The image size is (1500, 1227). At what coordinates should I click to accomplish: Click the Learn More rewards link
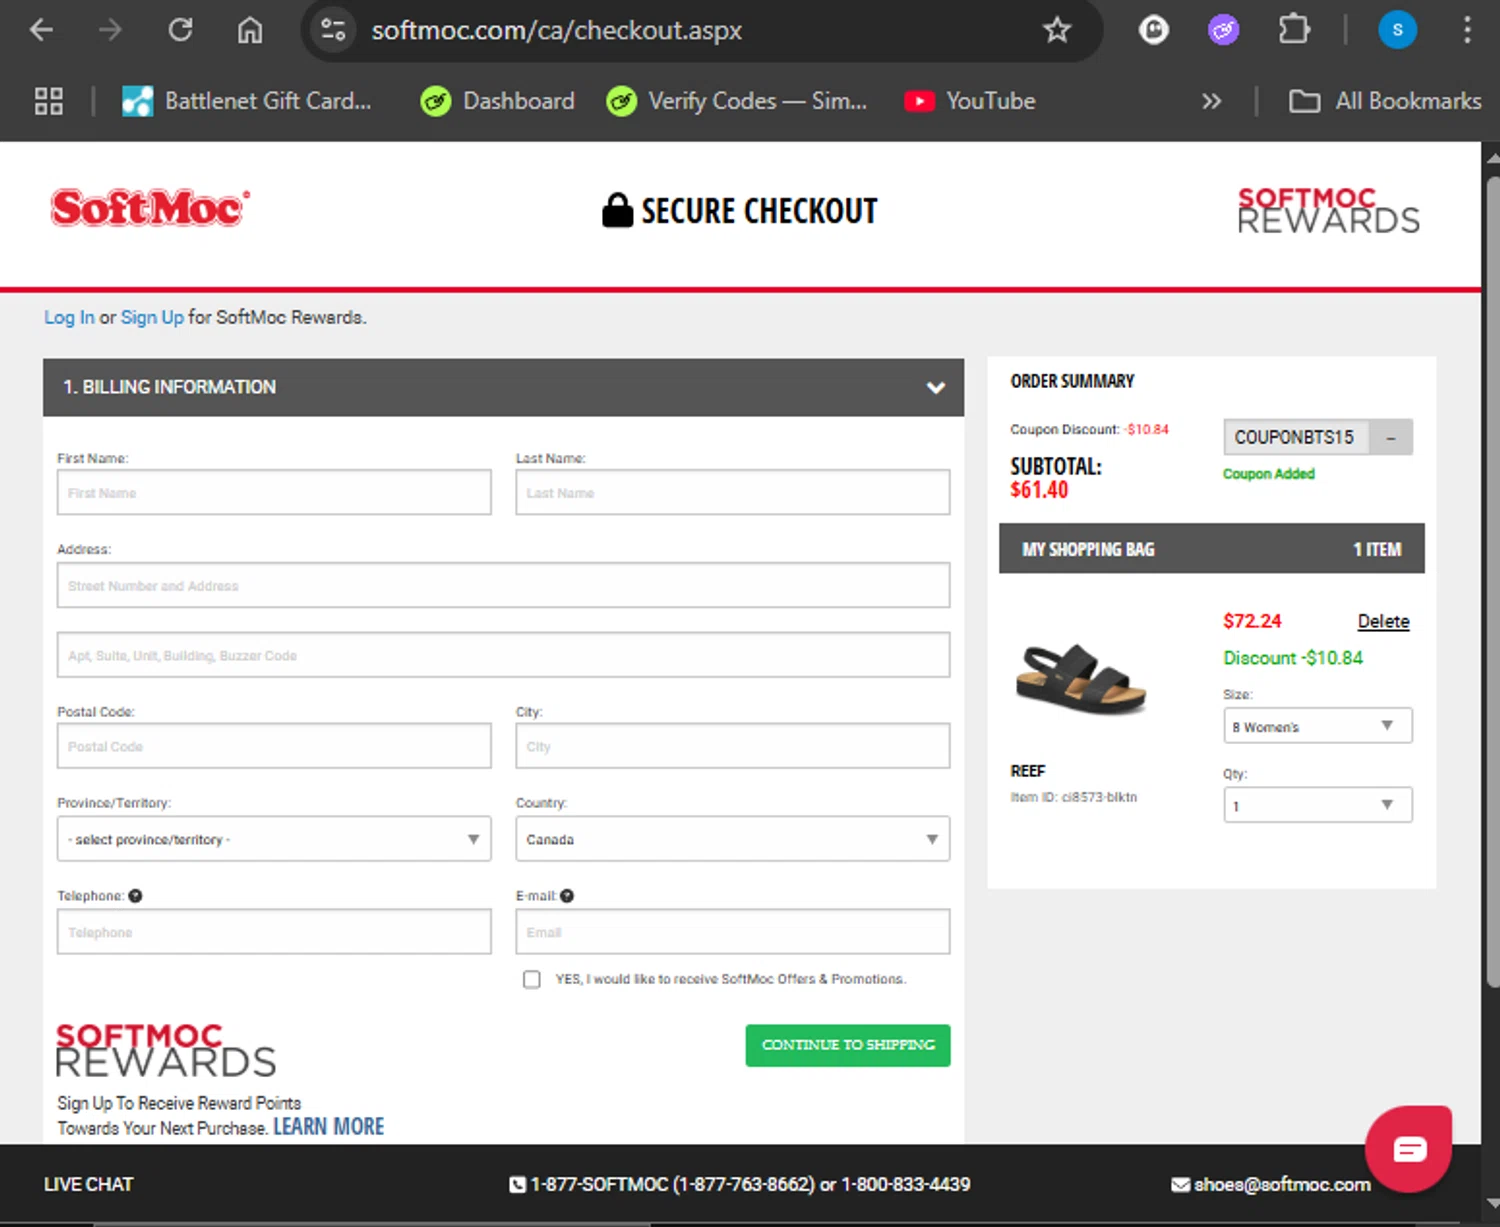click(x=329, y=1127)
